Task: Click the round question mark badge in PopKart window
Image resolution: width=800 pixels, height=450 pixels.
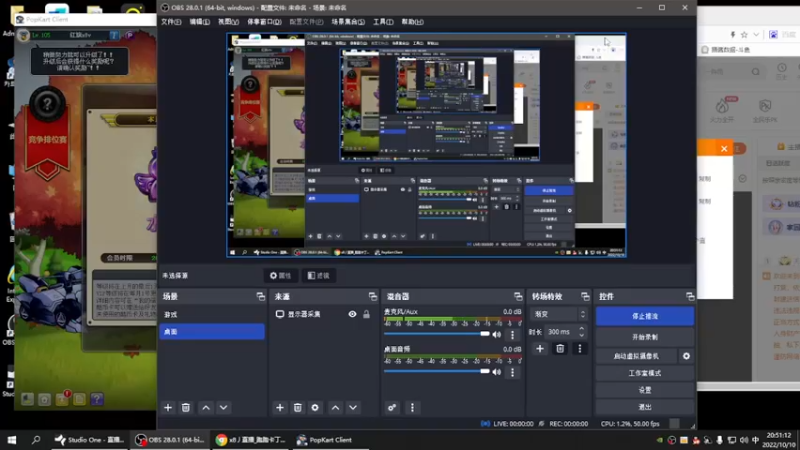Action: (47, 104)
